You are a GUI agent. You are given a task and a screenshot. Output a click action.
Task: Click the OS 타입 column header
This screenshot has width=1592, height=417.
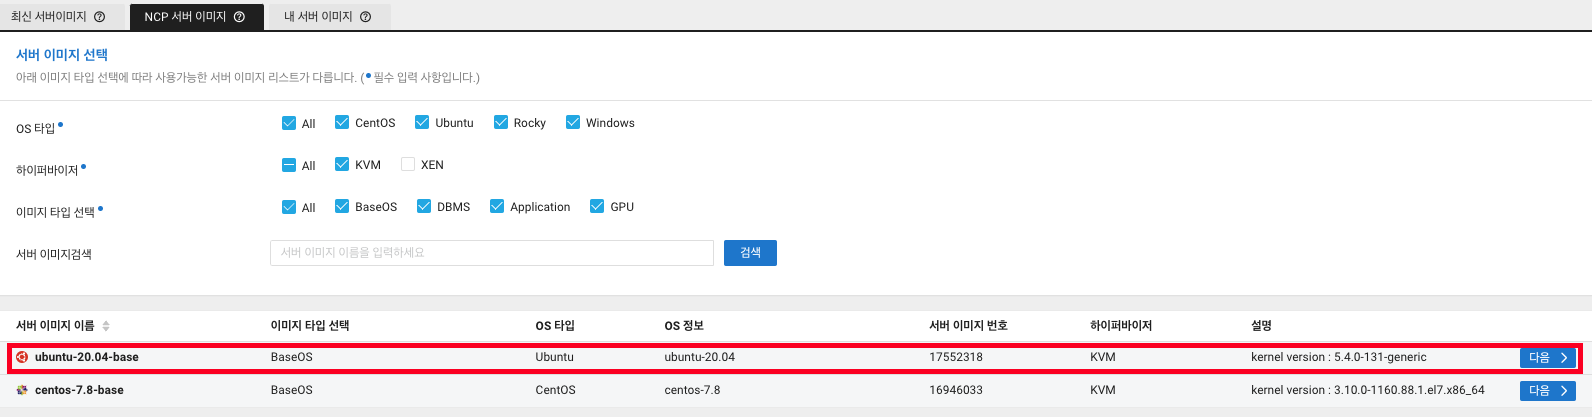(555, 326)
